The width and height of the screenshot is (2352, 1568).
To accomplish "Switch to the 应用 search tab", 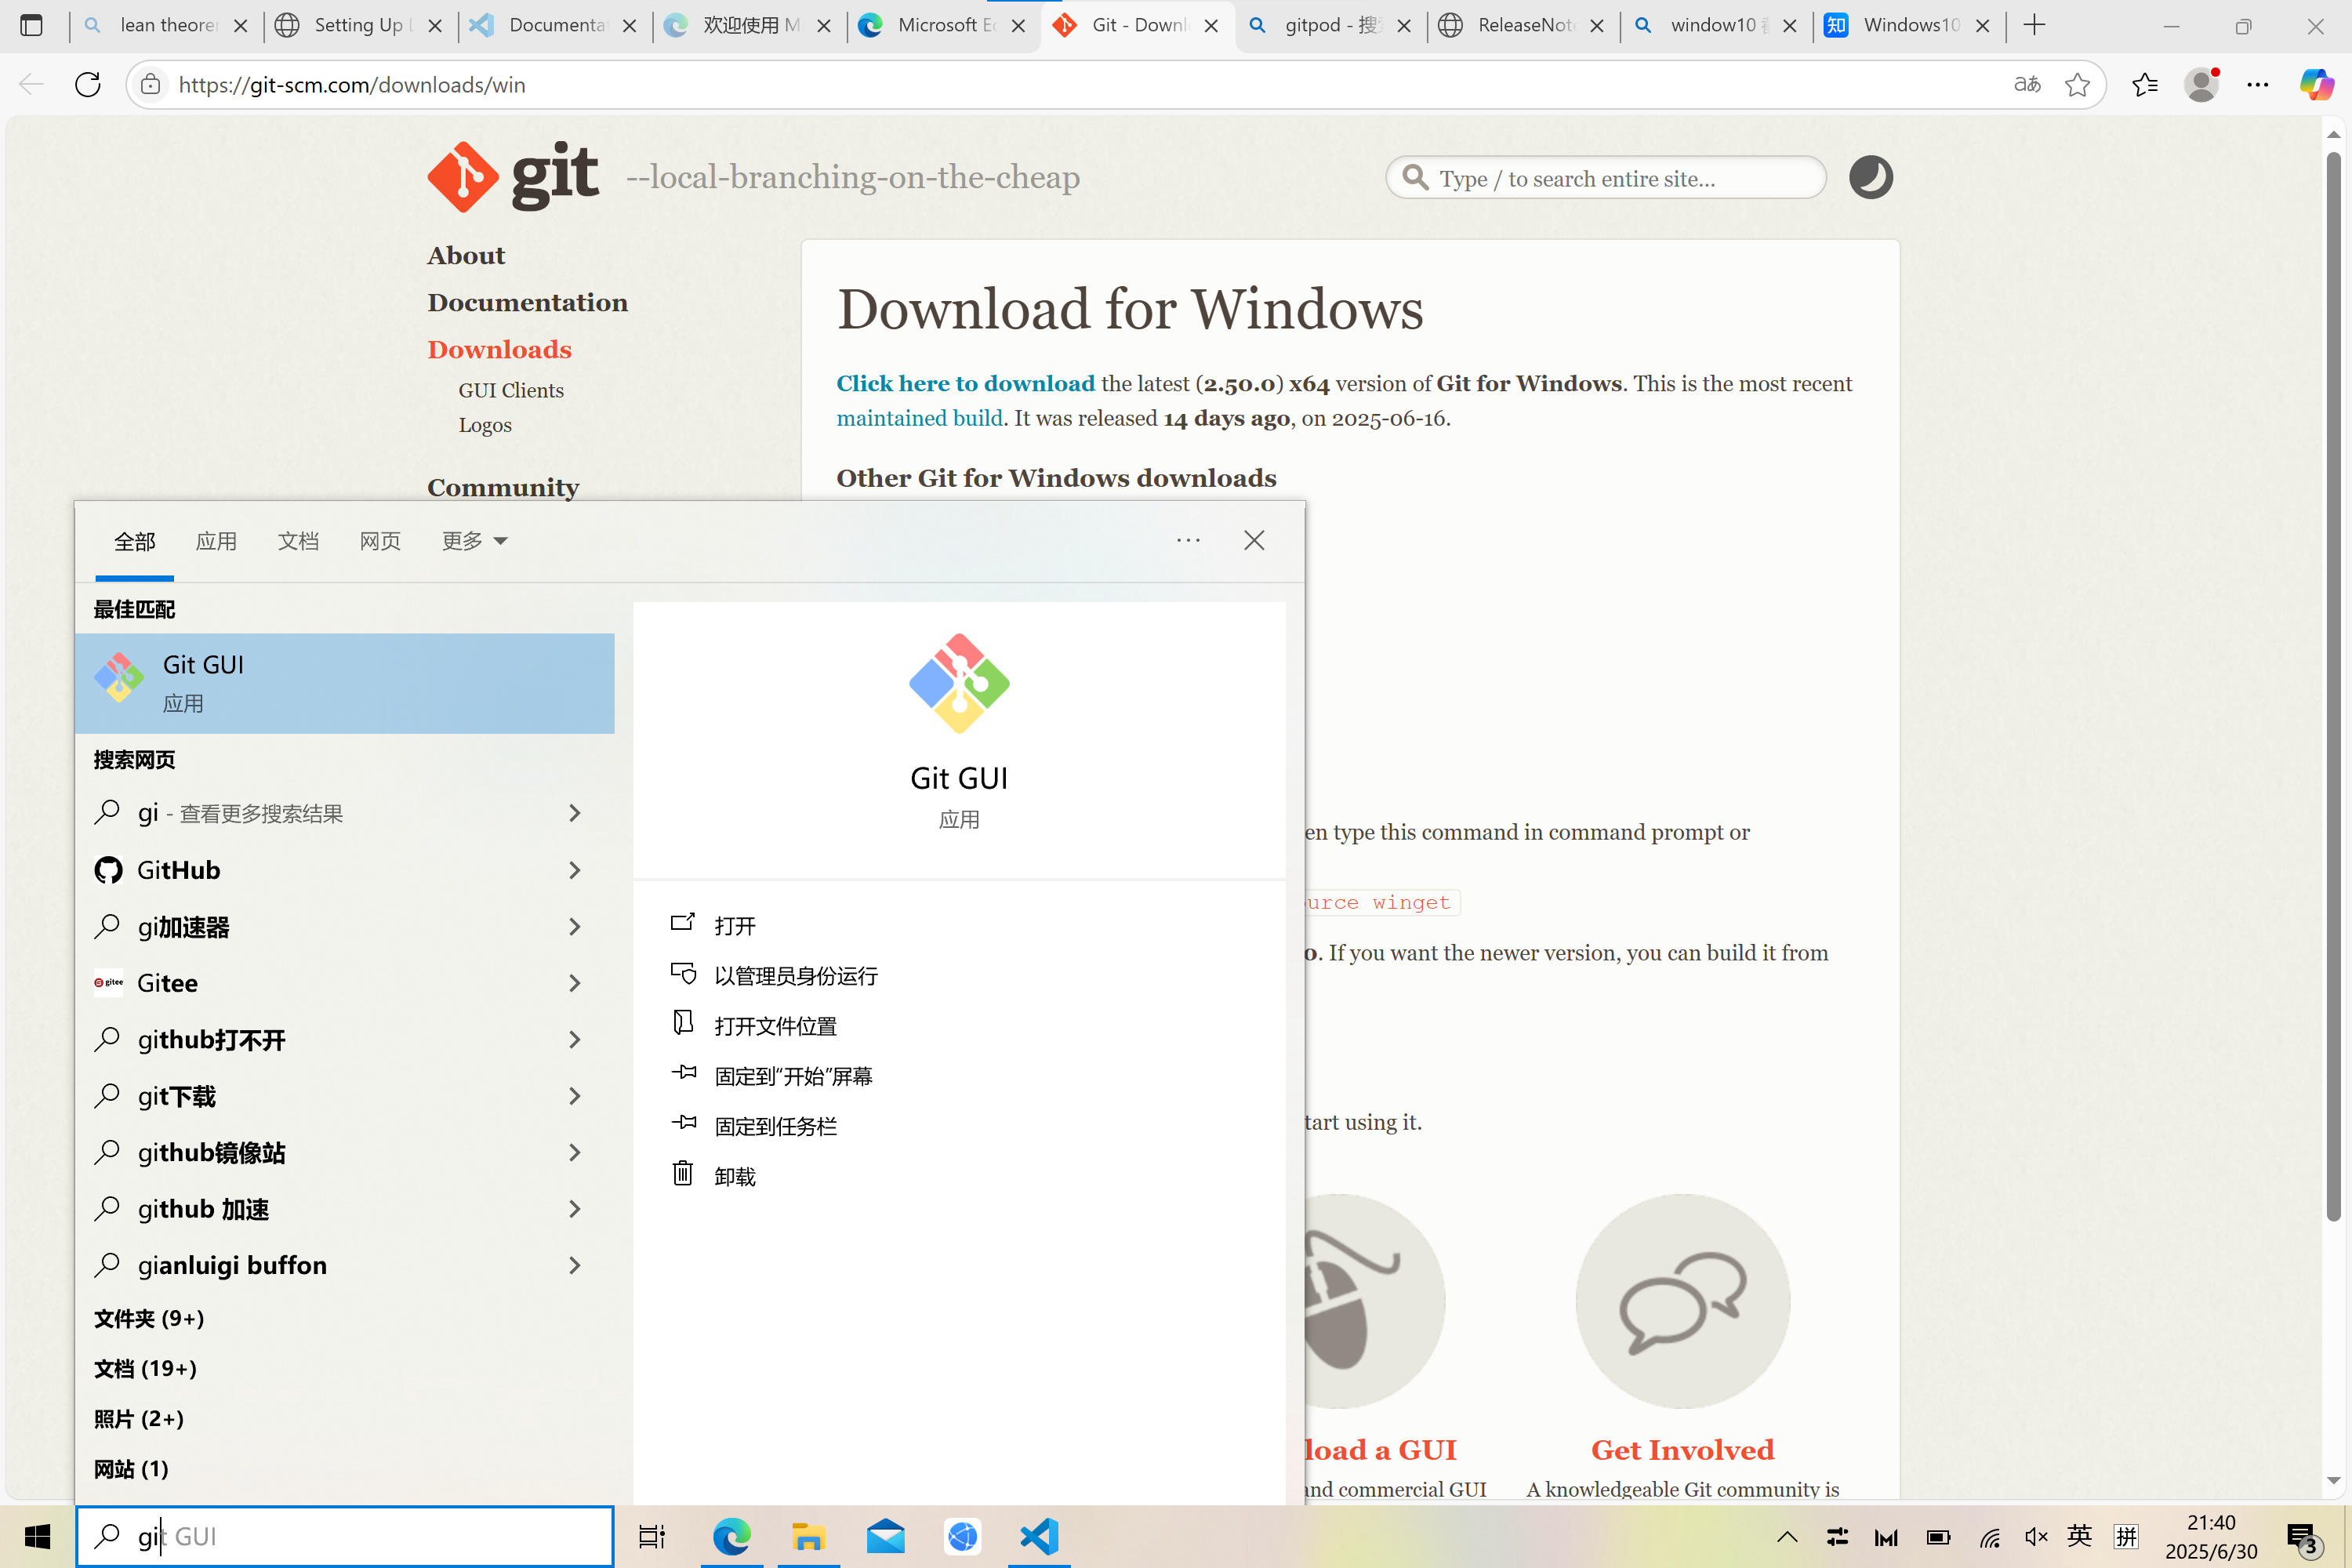I will [216, 541].
